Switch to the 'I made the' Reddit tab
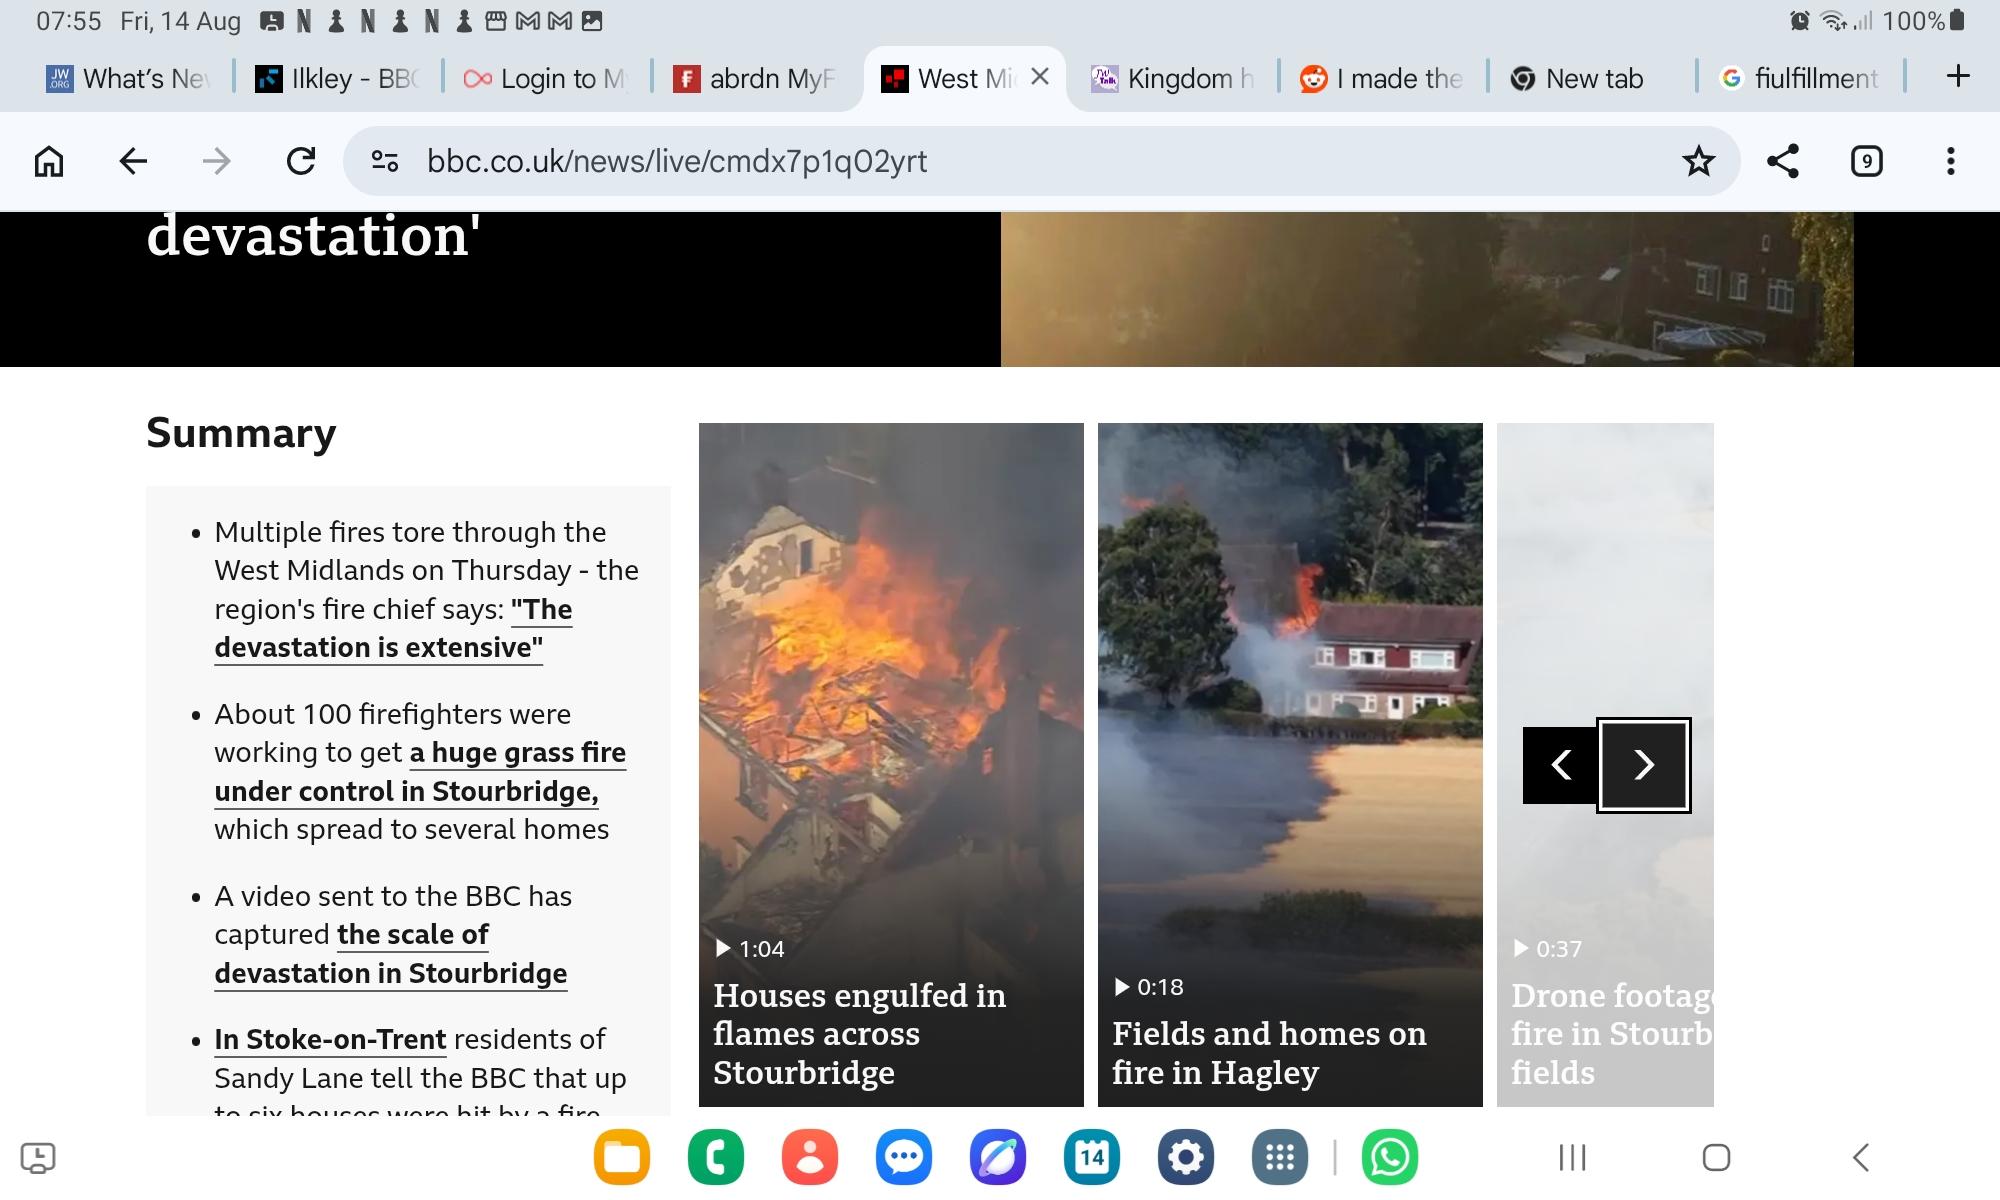The height and width of the screenshot is (1200, 2000). 1383,78
